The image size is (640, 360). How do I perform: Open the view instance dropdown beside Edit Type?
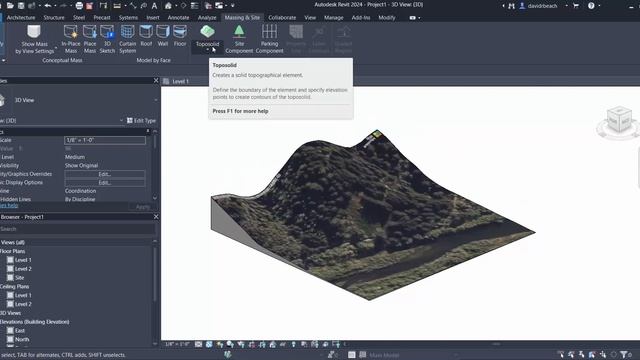121,120
